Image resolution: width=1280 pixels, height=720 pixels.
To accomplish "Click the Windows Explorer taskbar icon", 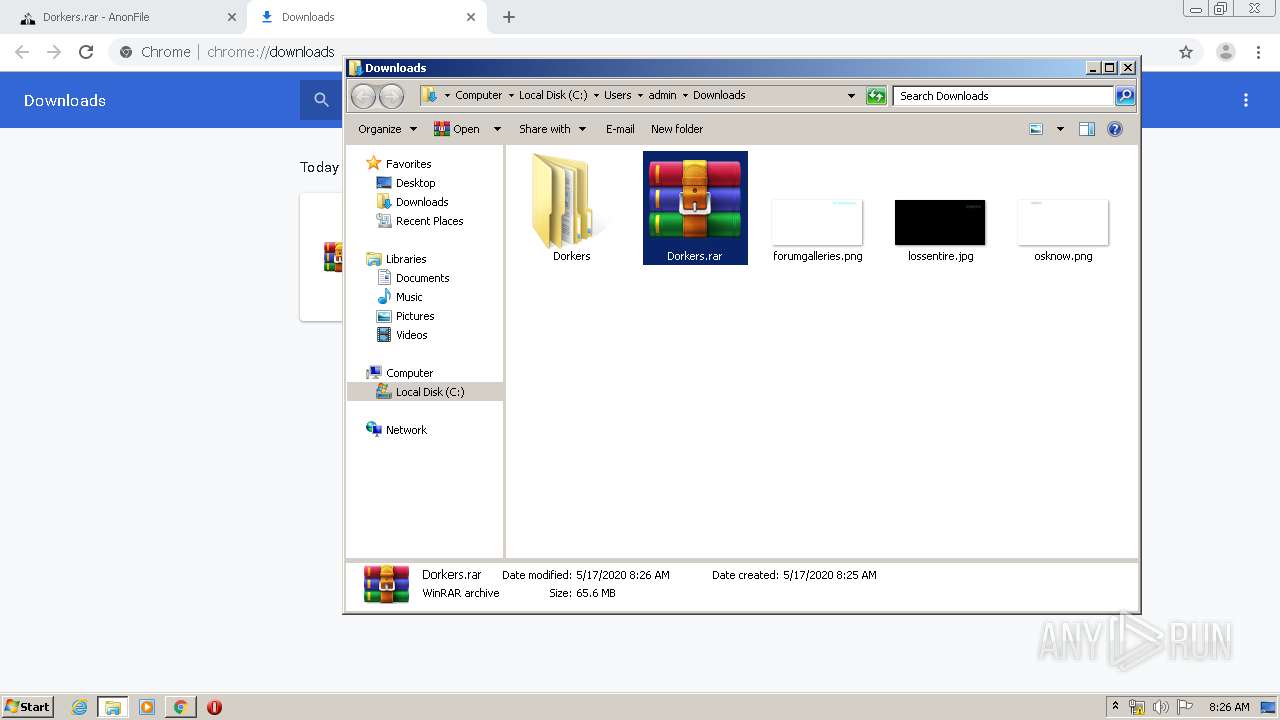I will [113, 707].
